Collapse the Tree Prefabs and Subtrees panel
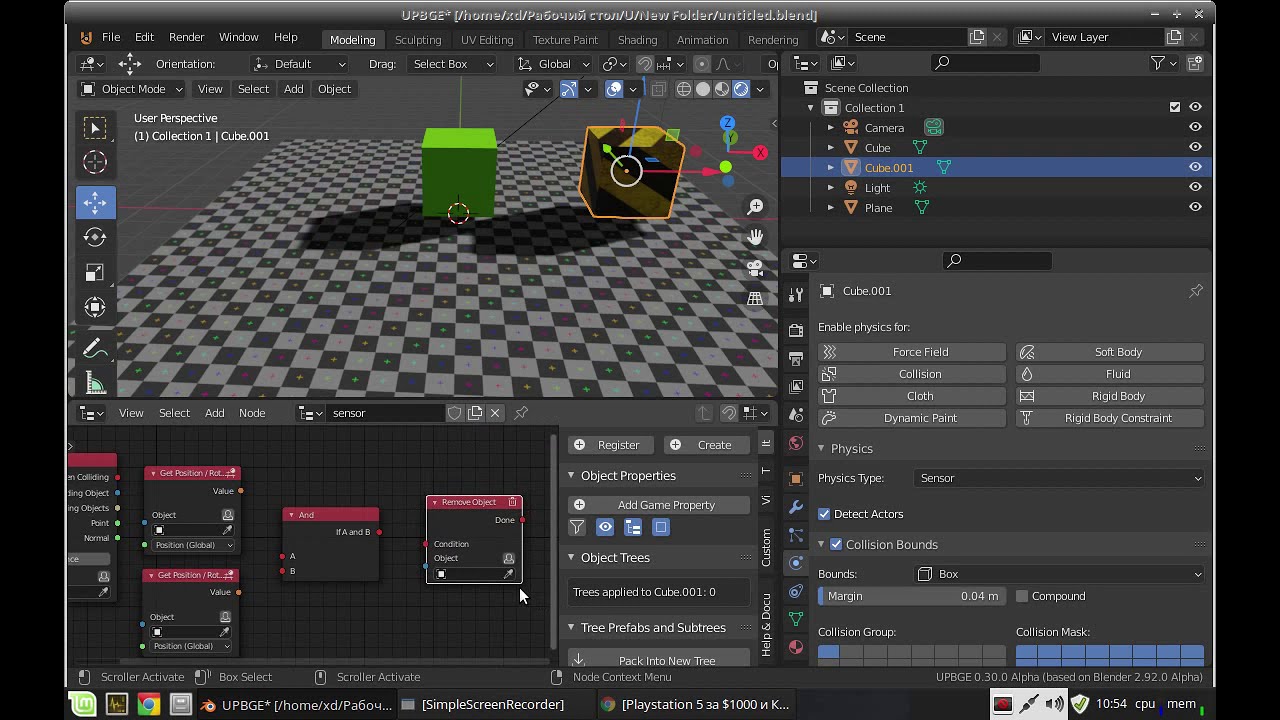This screenshot has width=1280, height=720. [652, 628]
